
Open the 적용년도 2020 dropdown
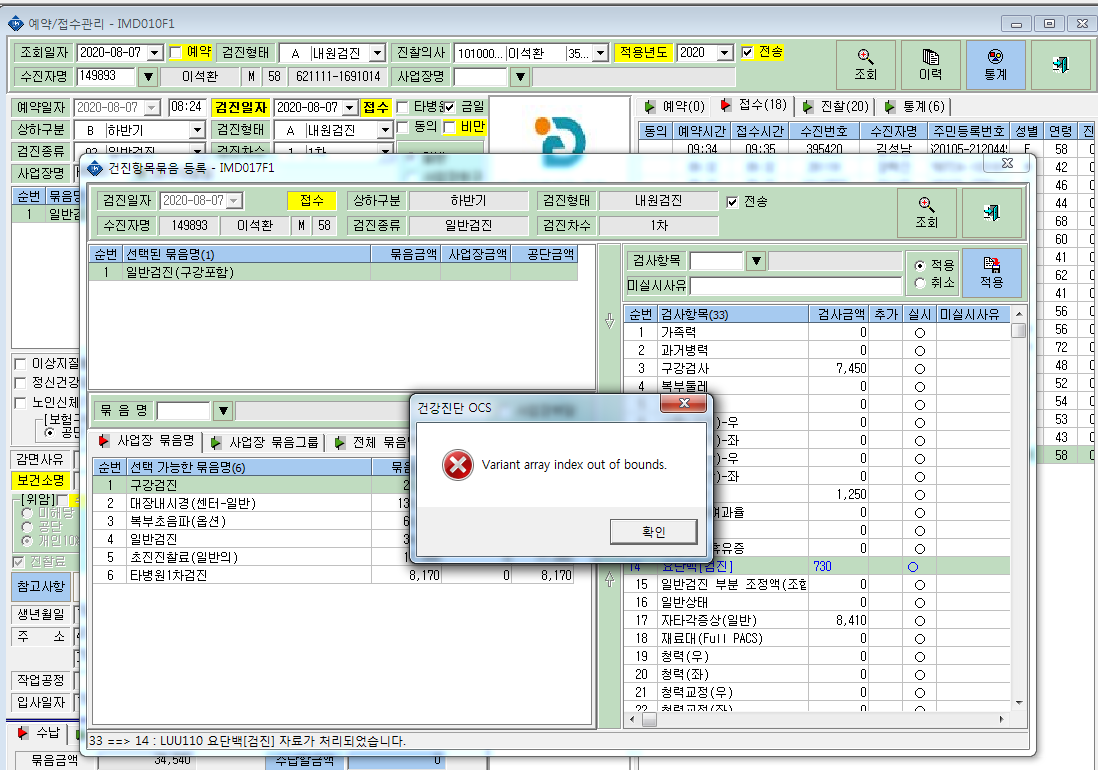[x=725, y=53]
